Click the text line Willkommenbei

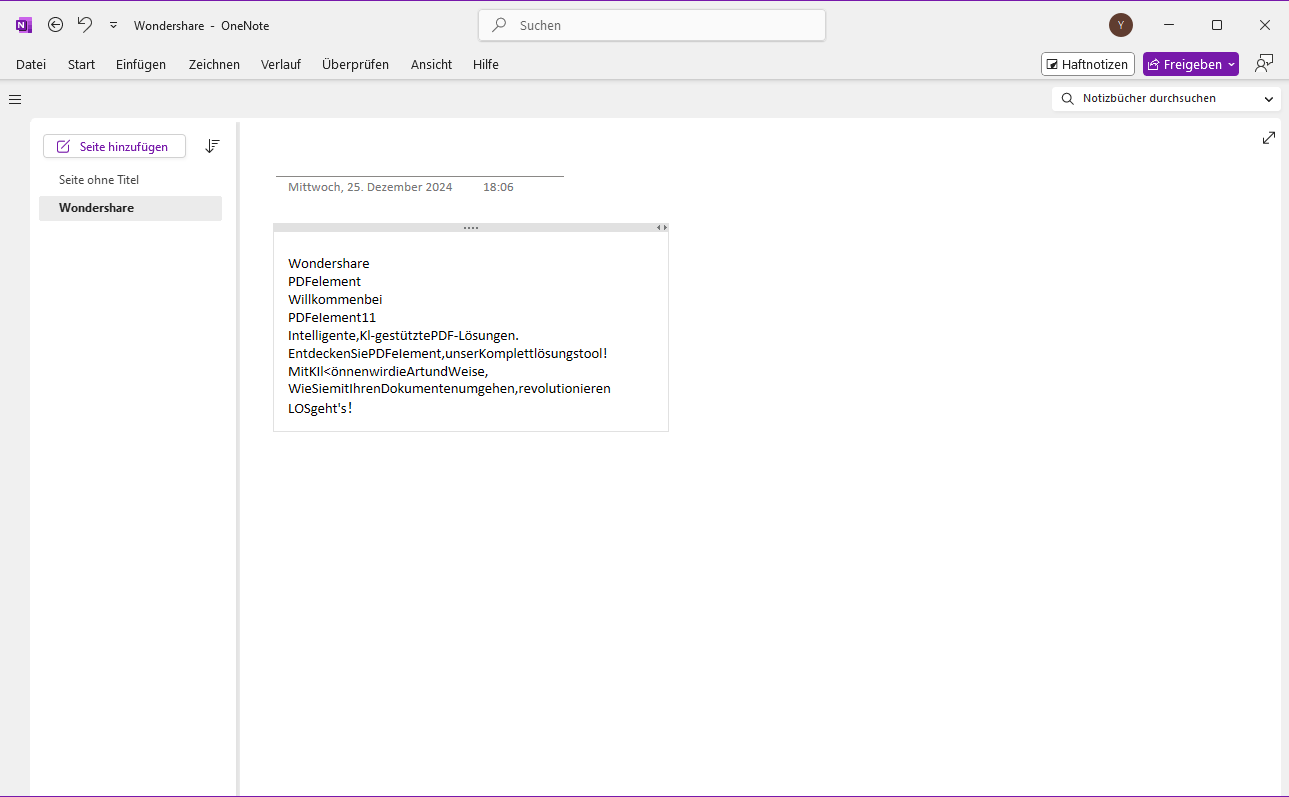click(x=335, y=299)
